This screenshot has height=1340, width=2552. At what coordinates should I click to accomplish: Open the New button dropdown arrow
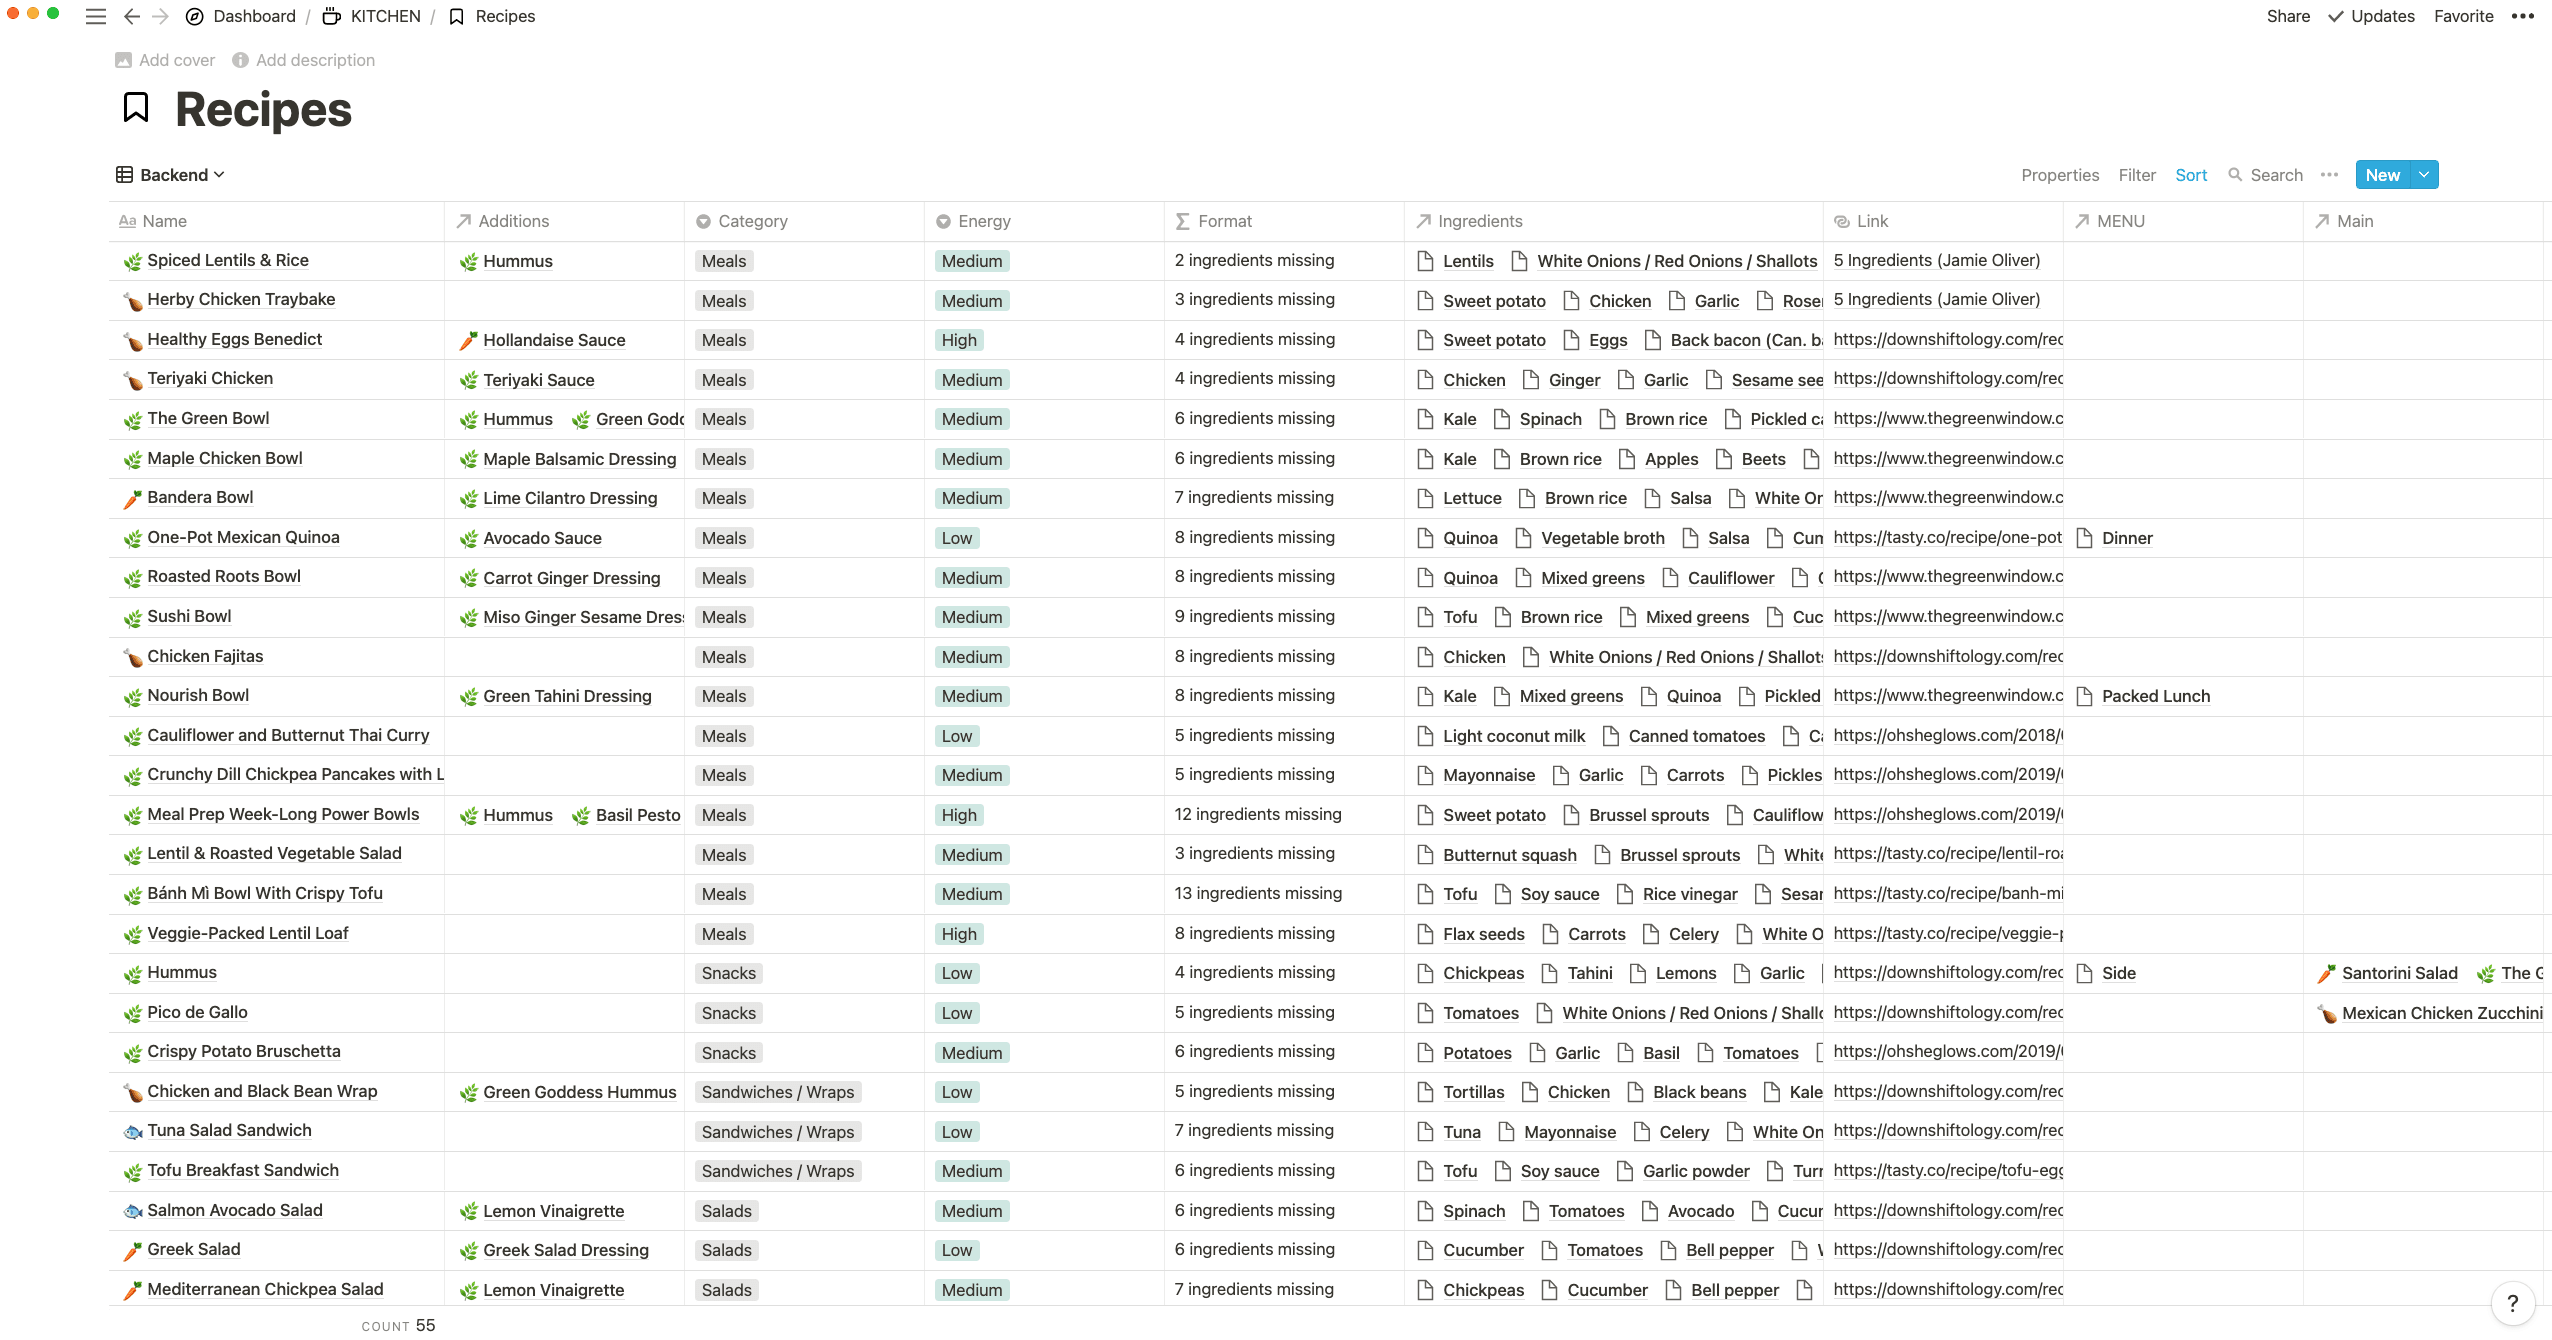pyautogui.click(x=2424, y=175)
